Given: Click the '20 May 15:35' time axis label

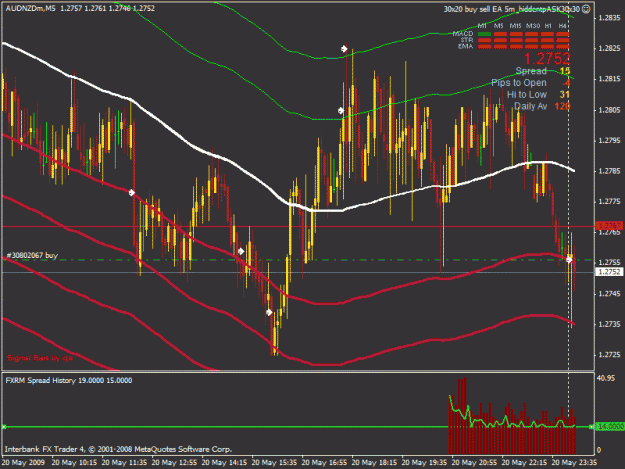Looking at the screenshot, I should [274, 463].
